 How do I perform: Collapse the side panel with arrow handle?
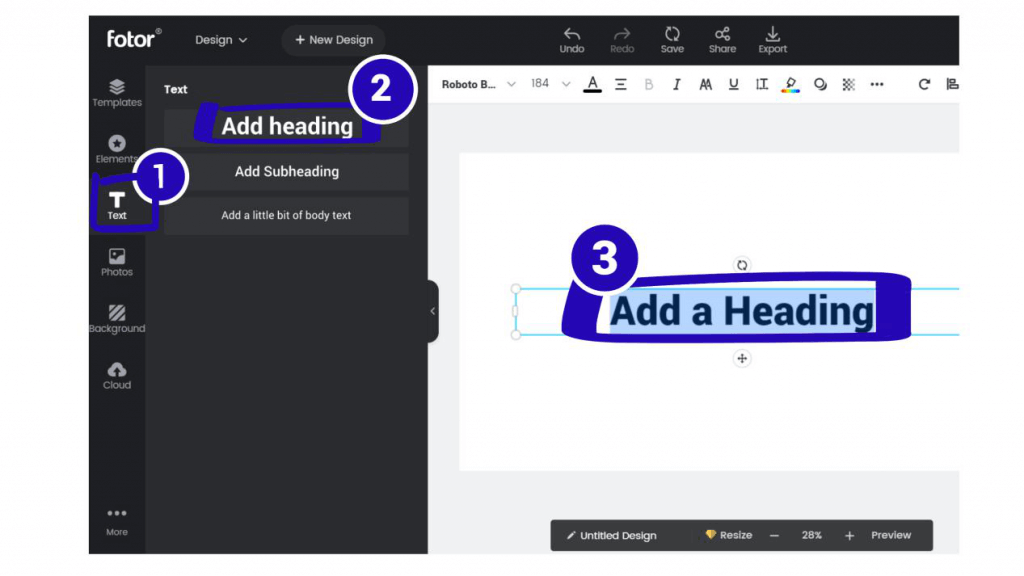(x=433, y=312)
